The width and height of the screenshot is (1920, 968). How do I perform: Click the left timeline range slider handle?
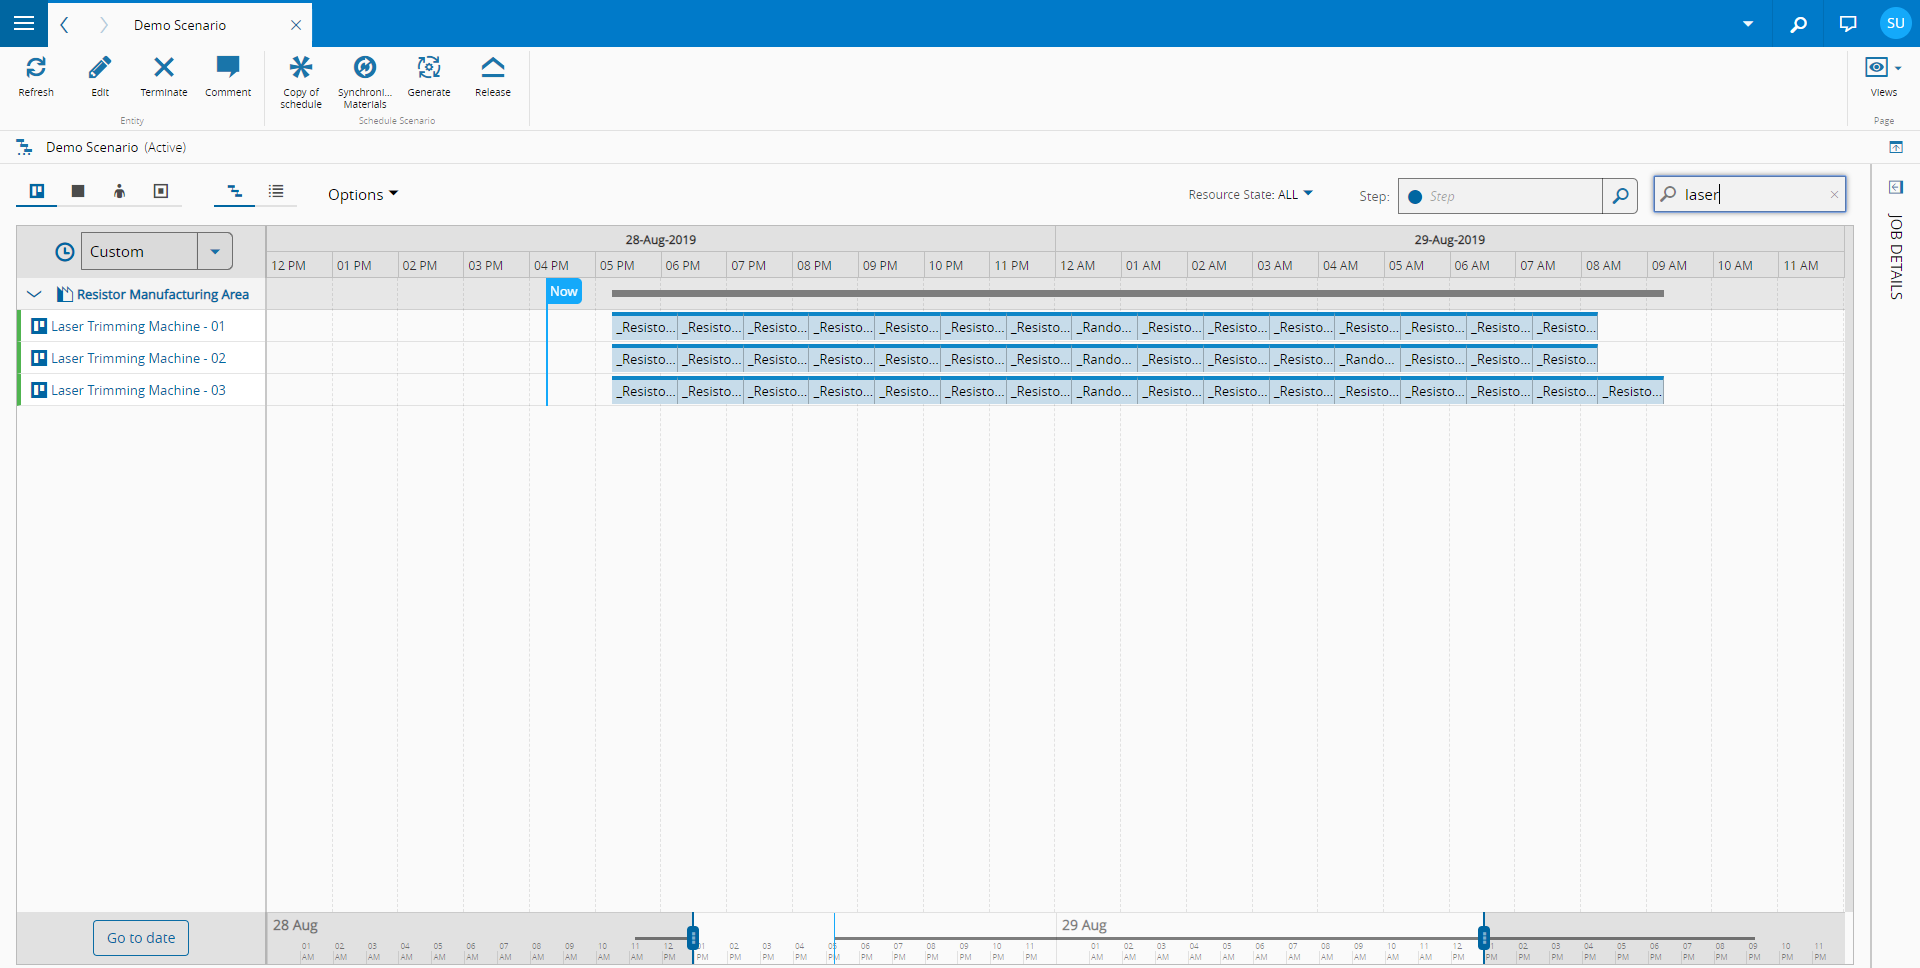(x=693, y=937)
